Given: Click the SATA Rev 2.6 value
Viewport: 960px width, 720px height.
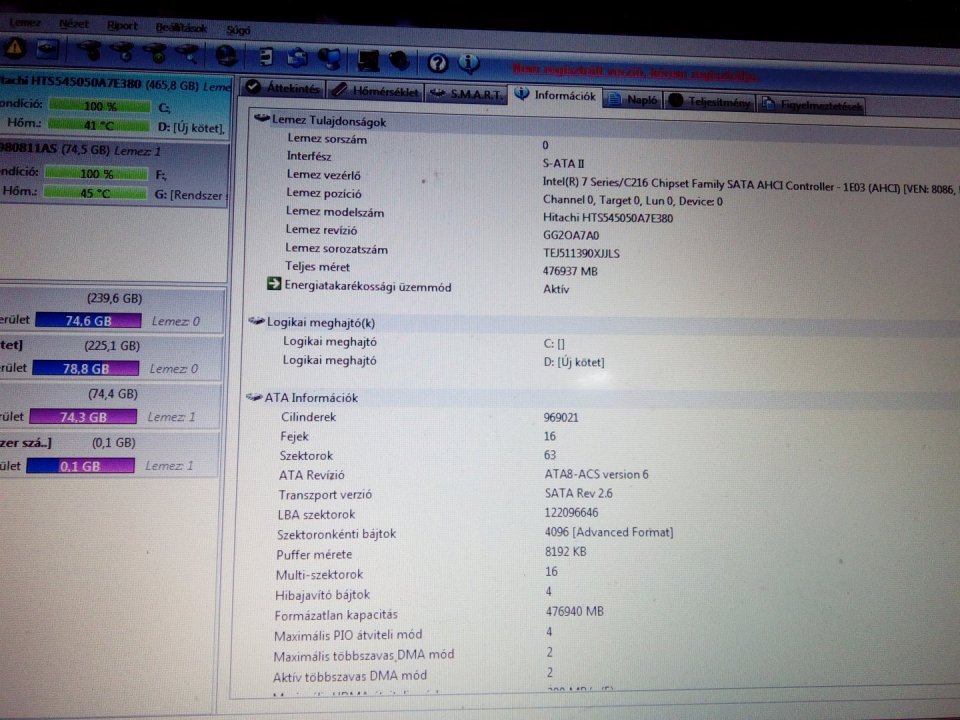Looking at the screenshot, I should pos(579,493).
